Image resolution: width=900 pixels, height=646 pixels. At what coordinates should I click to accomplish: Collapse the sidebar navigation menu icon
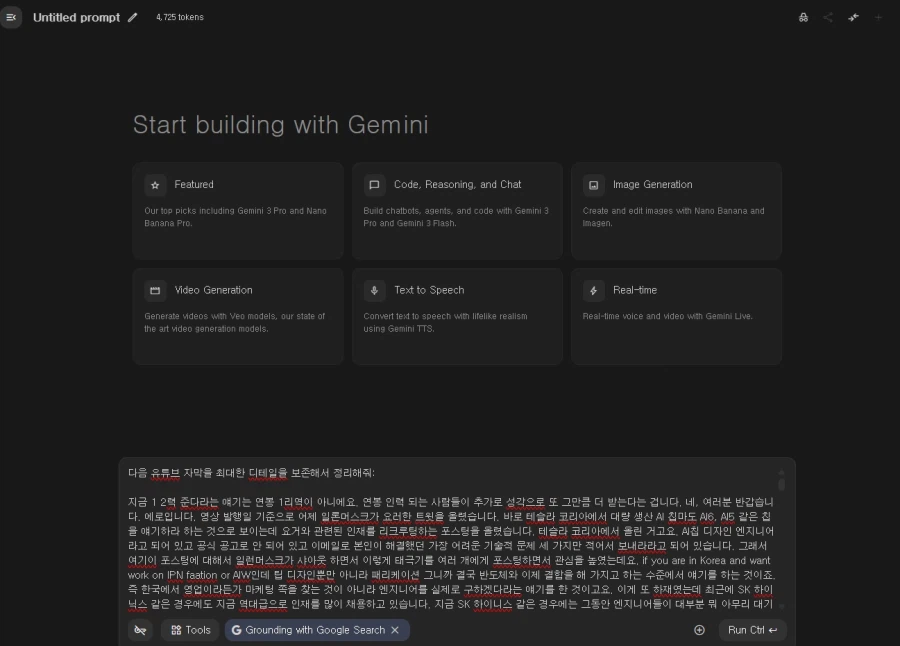pyautogui.click(x=11, y=17)
